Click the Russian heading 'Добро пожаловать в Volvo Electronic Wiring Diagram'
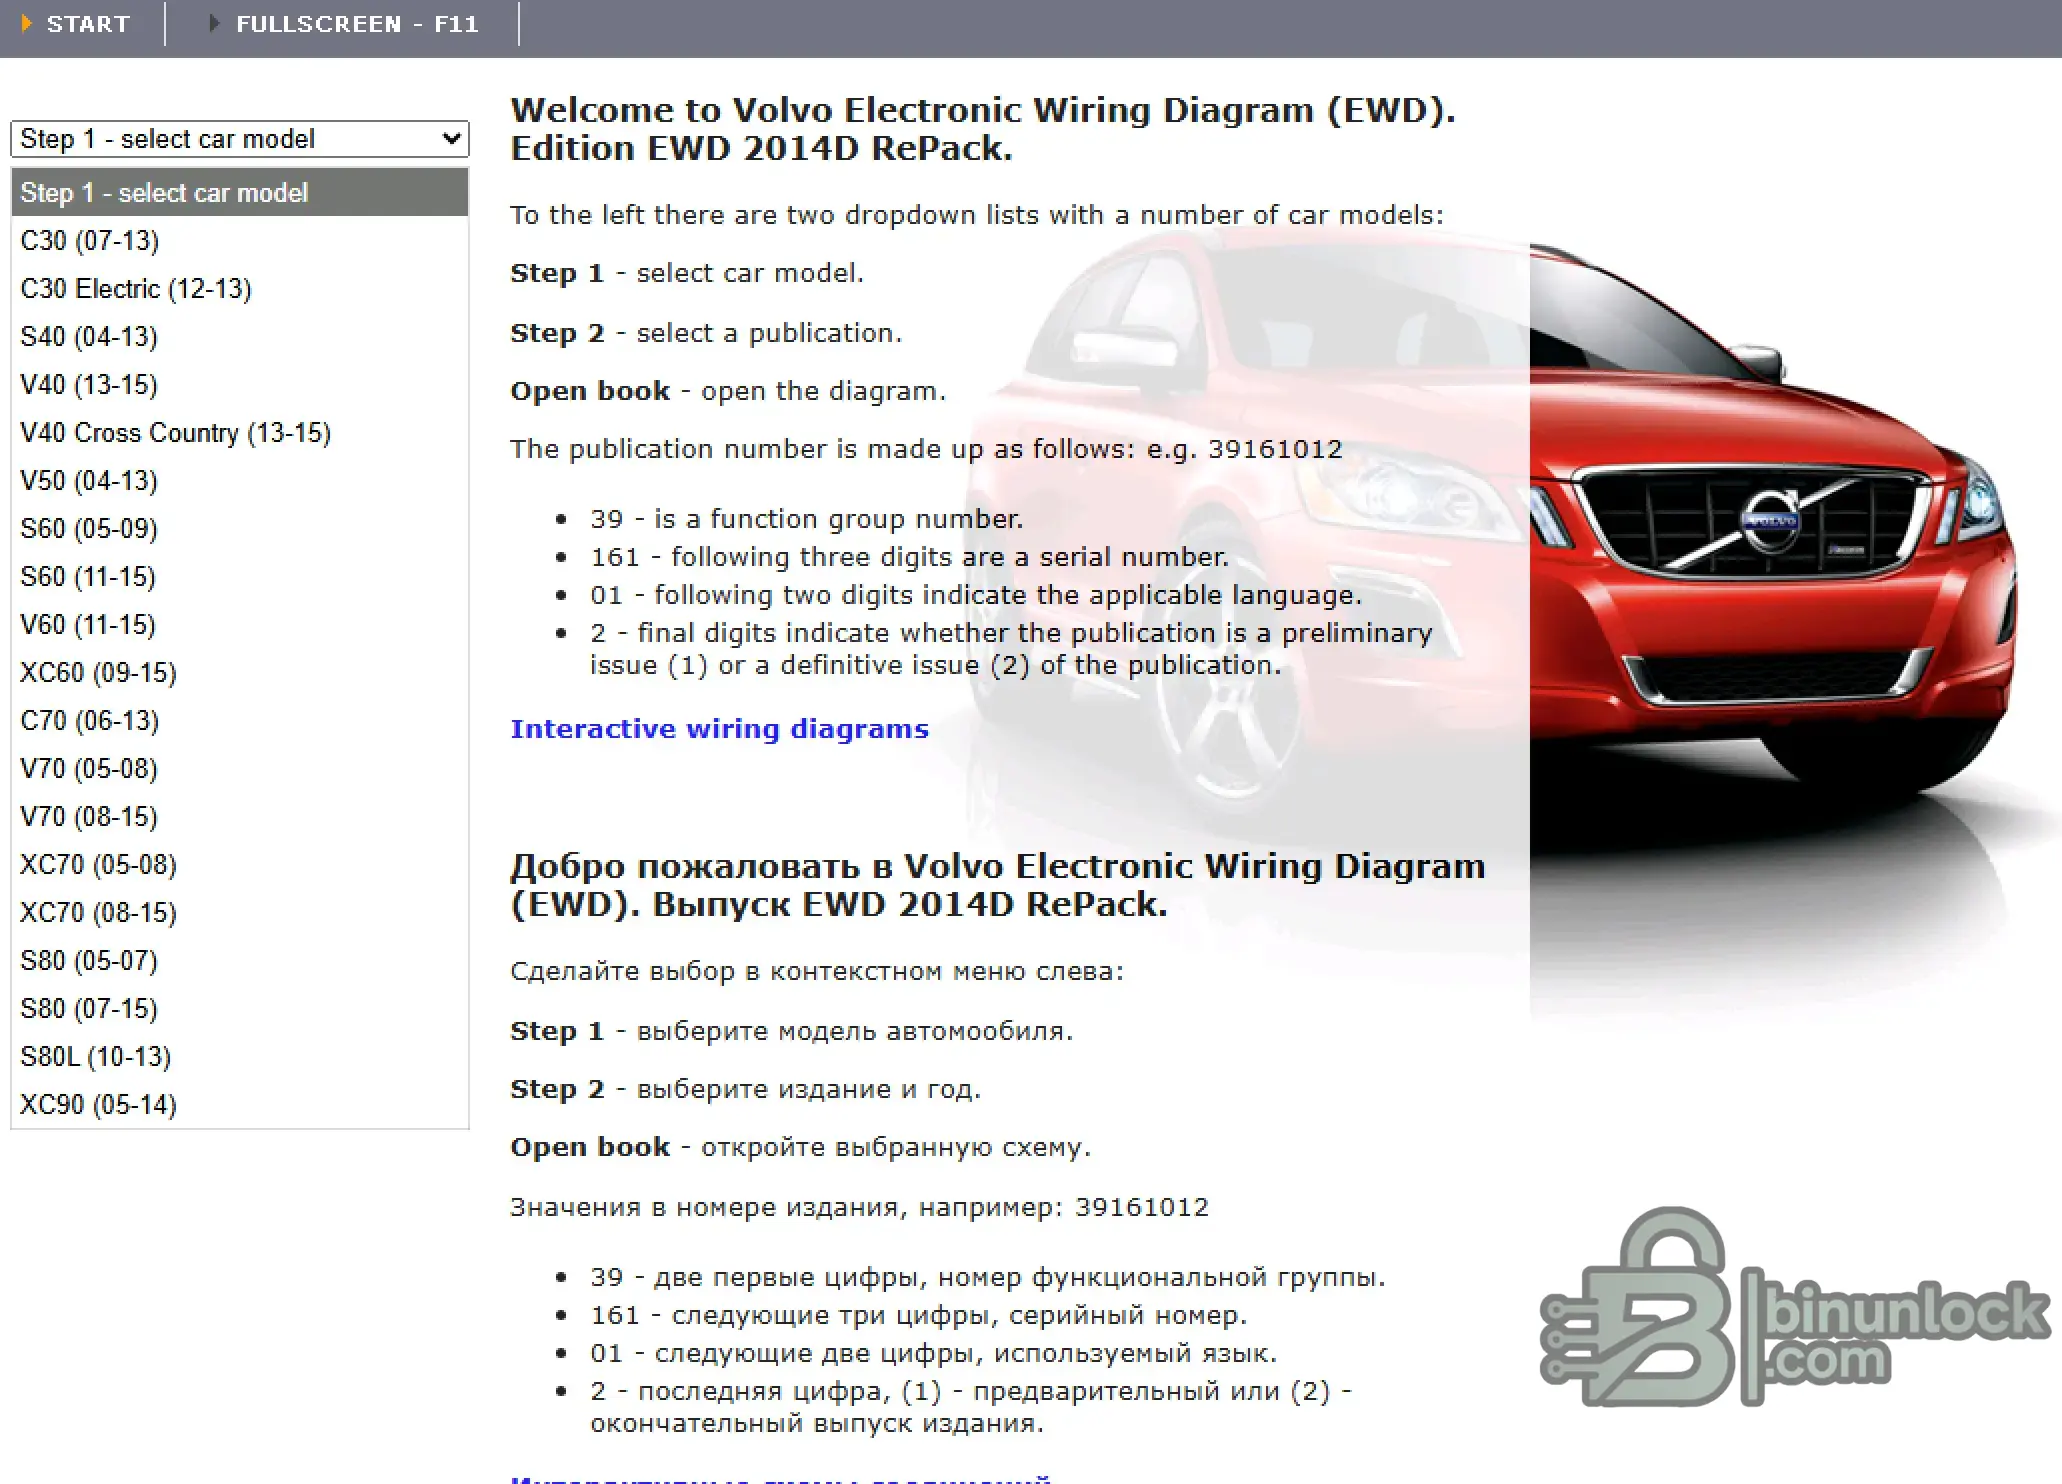Screen dimensions: 2062x1484 pyautogui.click(x=998, y=885)
